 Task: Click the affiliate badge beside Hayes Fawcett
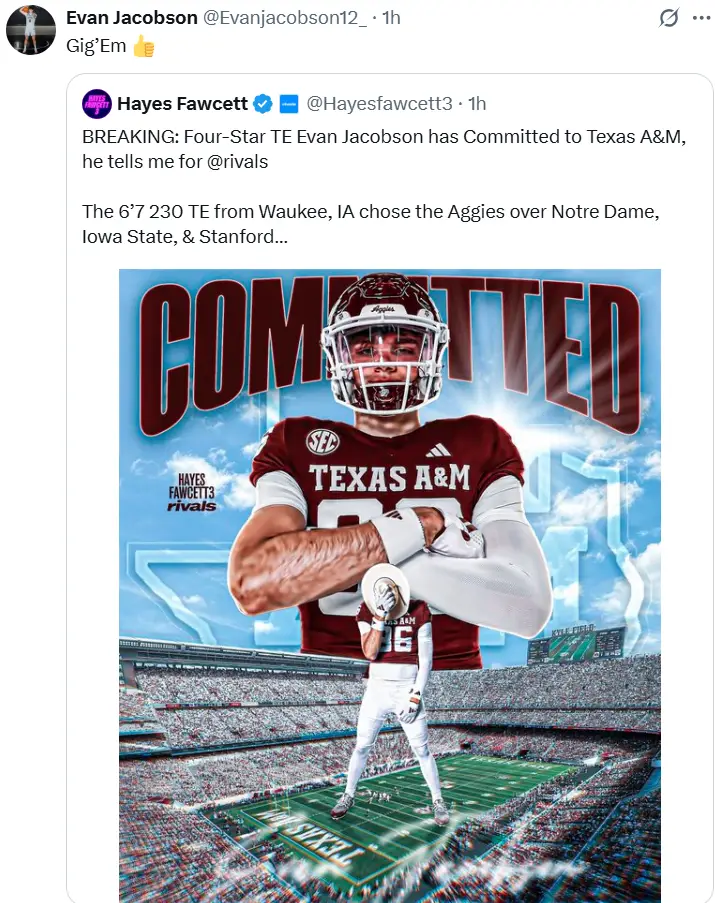click(x=289, y=104)
